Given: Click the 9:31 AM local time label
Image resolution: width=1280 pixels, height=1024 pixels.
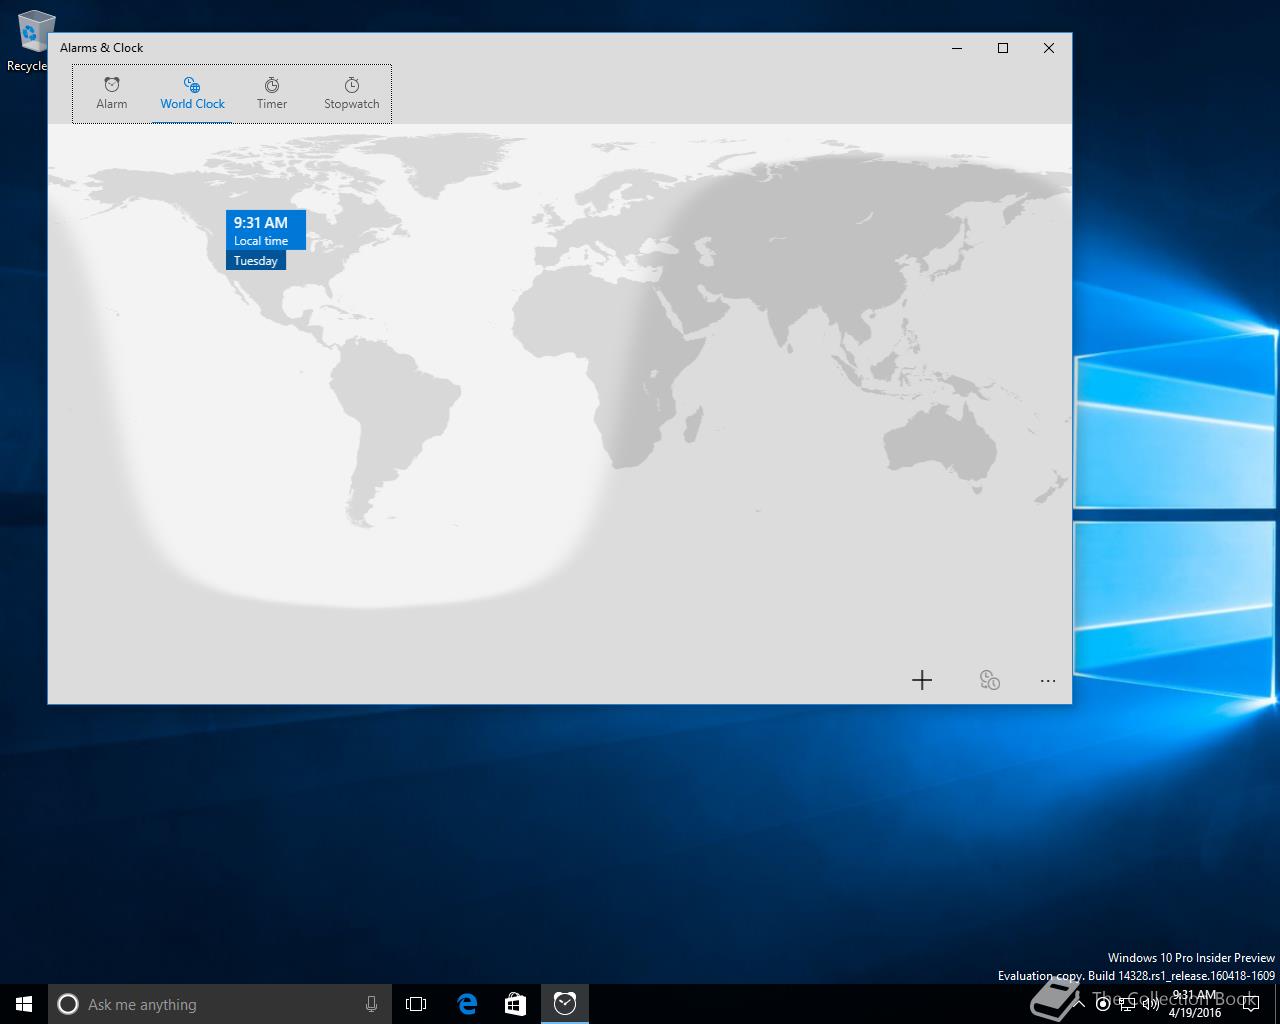Looking at the screenshot, I should [x=265, y=230].
